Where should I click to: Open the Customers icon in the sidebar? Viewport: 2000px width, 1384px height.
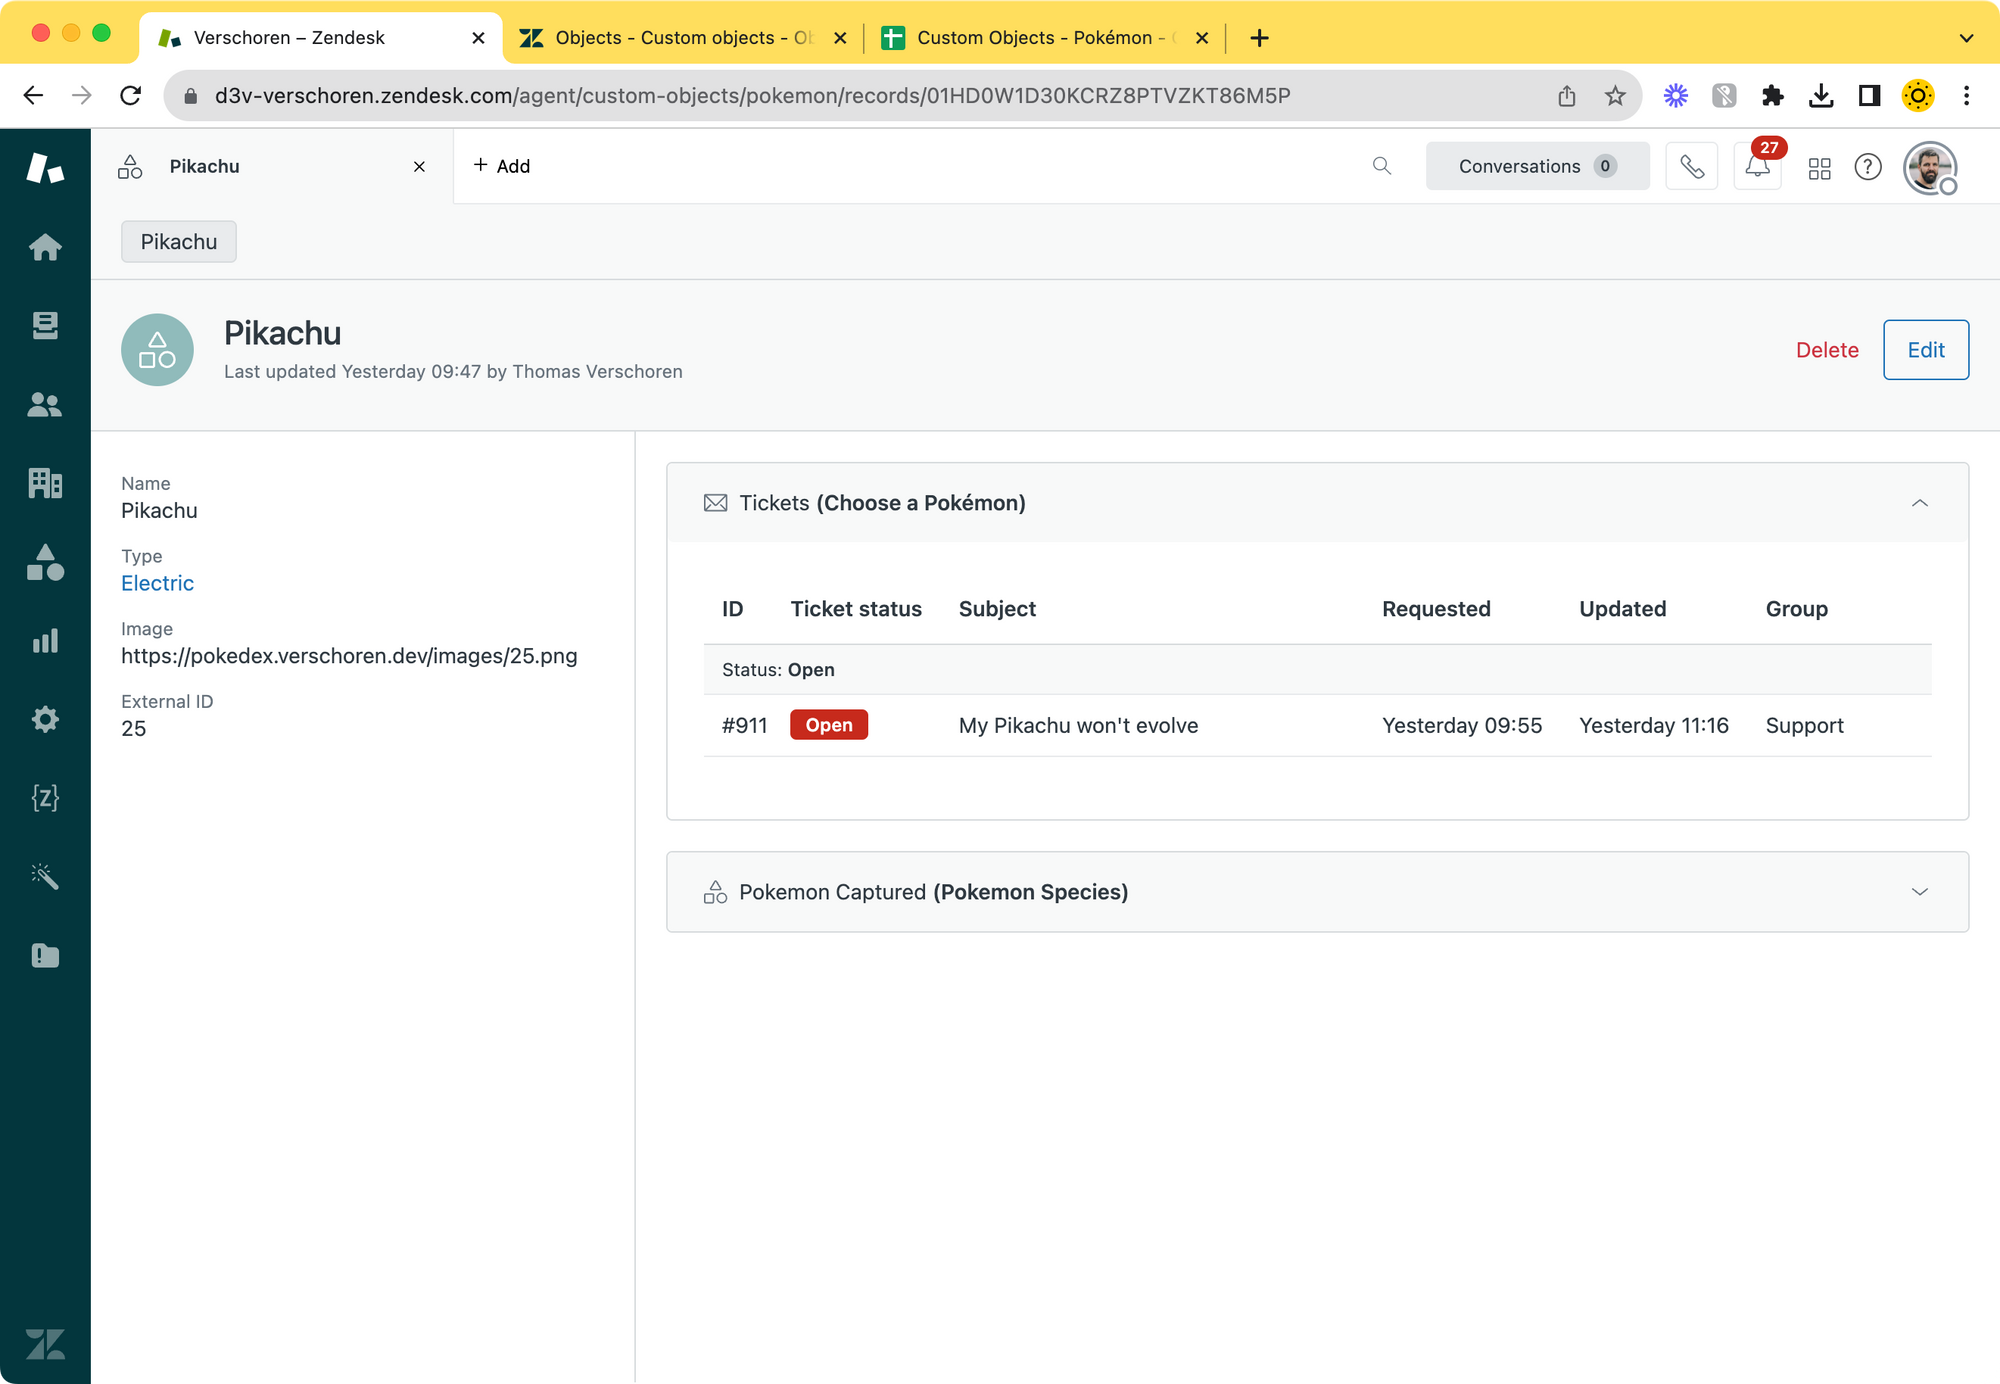[45, 404]
